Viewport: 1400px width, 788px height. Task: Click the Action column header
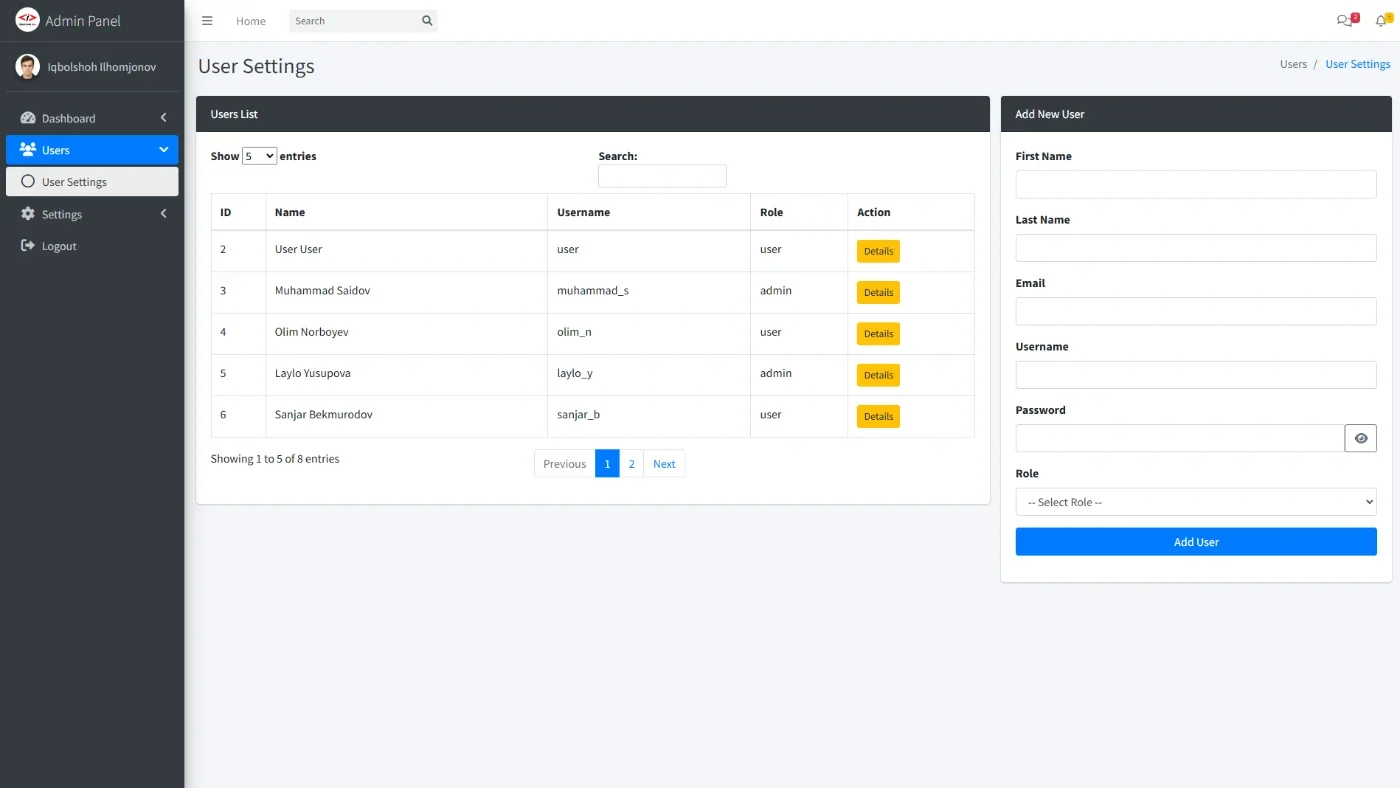911,212
